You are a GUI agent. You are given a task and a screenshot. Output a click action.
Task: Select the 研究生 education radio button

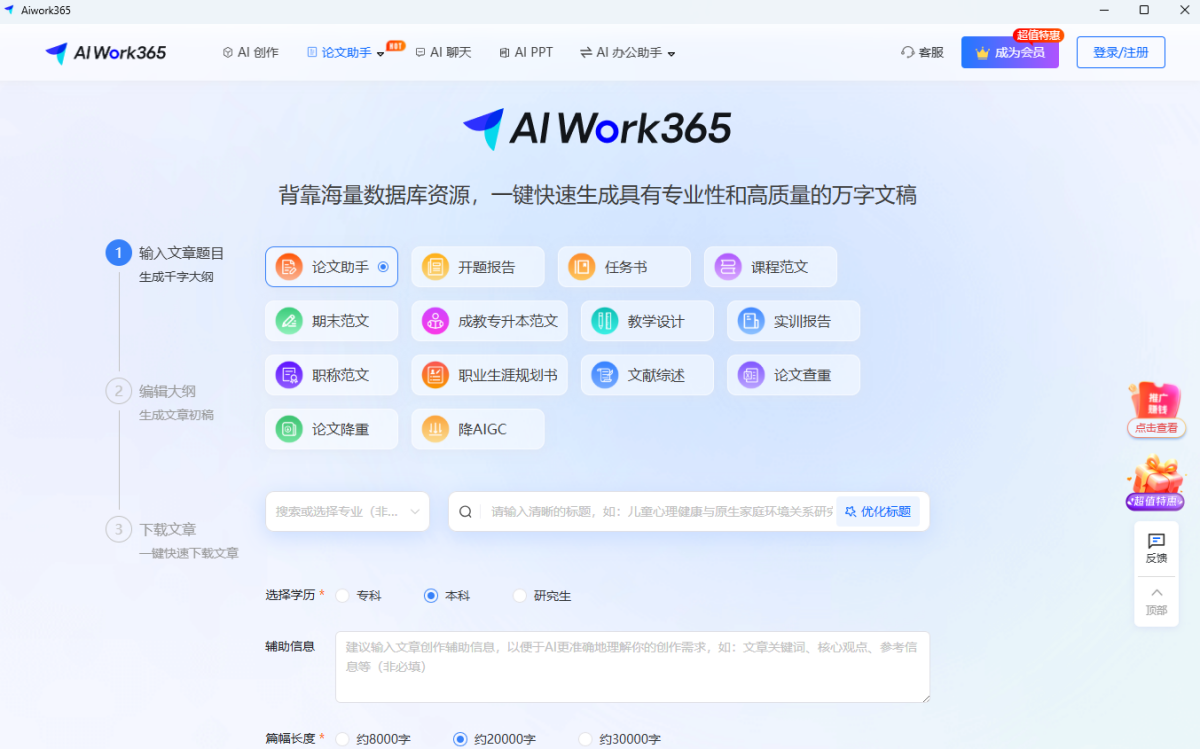click(519, 595)
